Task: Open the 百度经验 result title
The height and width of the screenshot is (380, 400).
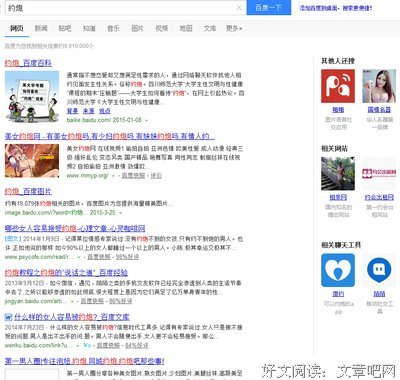Action: [x=66, y=273]
